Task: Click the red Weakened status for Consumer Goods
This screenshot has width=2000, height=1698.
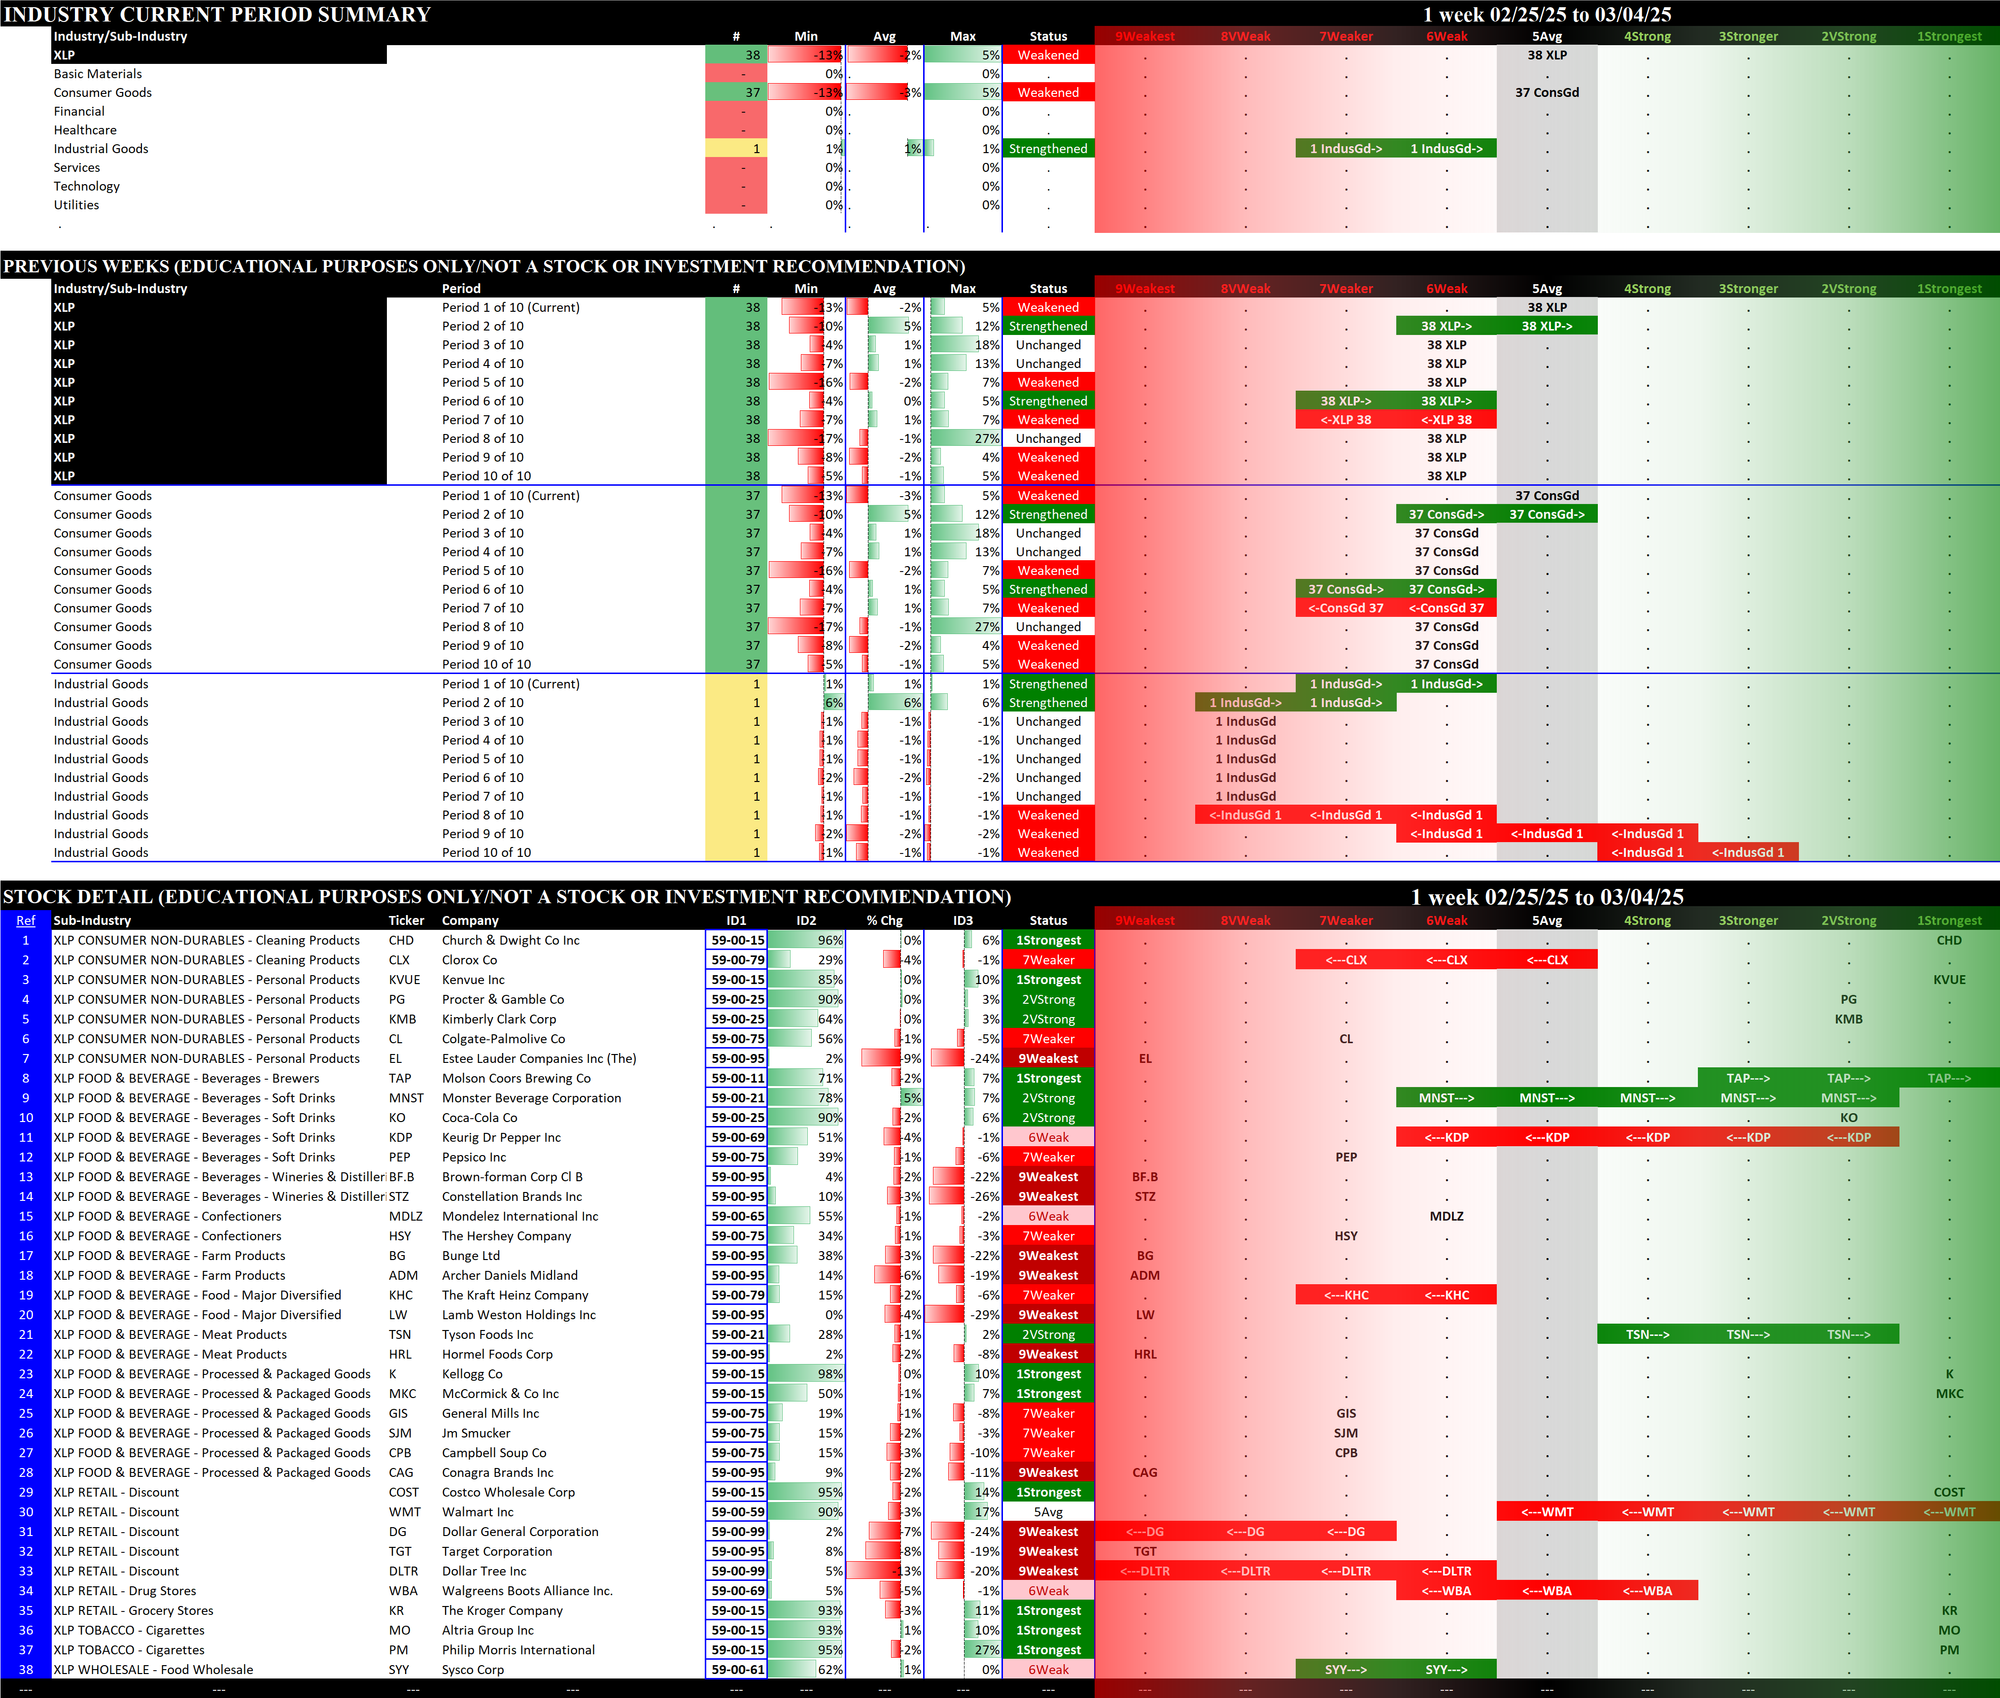Action: (1047, 93)
